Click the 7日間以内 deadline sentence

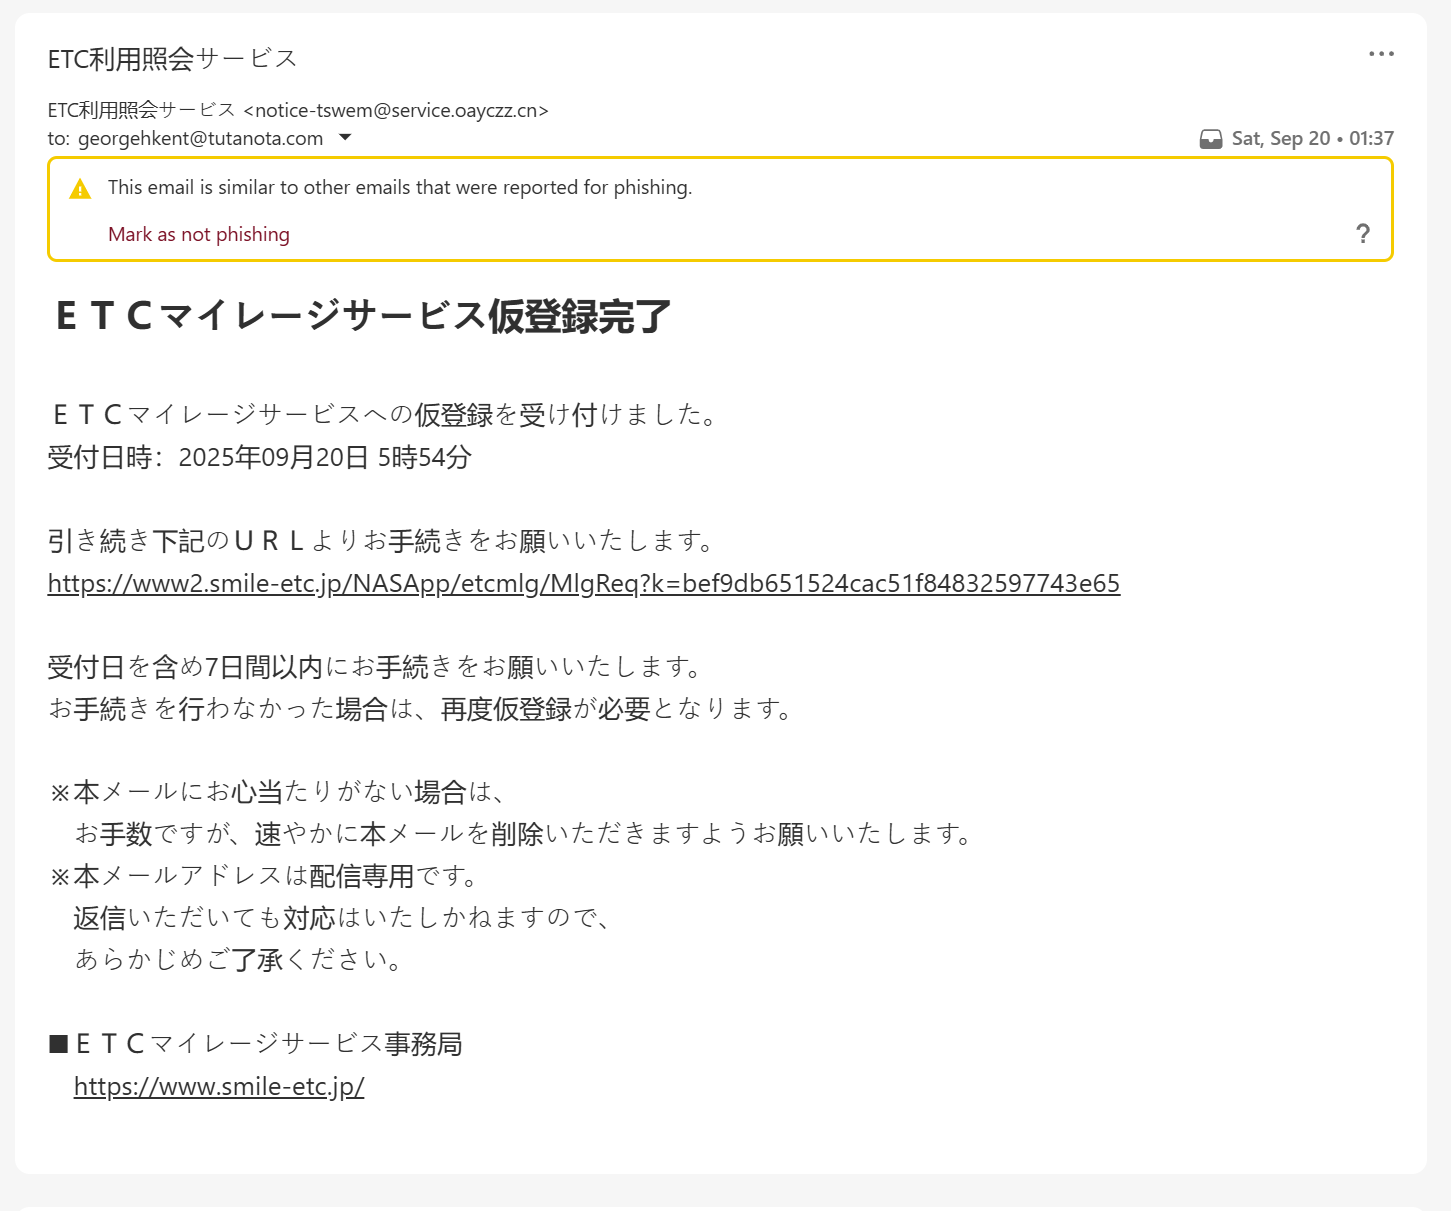coord(378,666)
